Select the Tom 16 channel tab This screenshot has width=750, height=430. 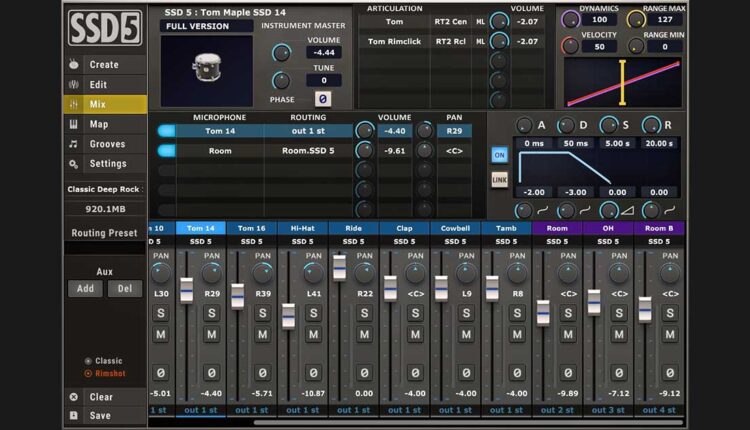click(x=252, y=228)
